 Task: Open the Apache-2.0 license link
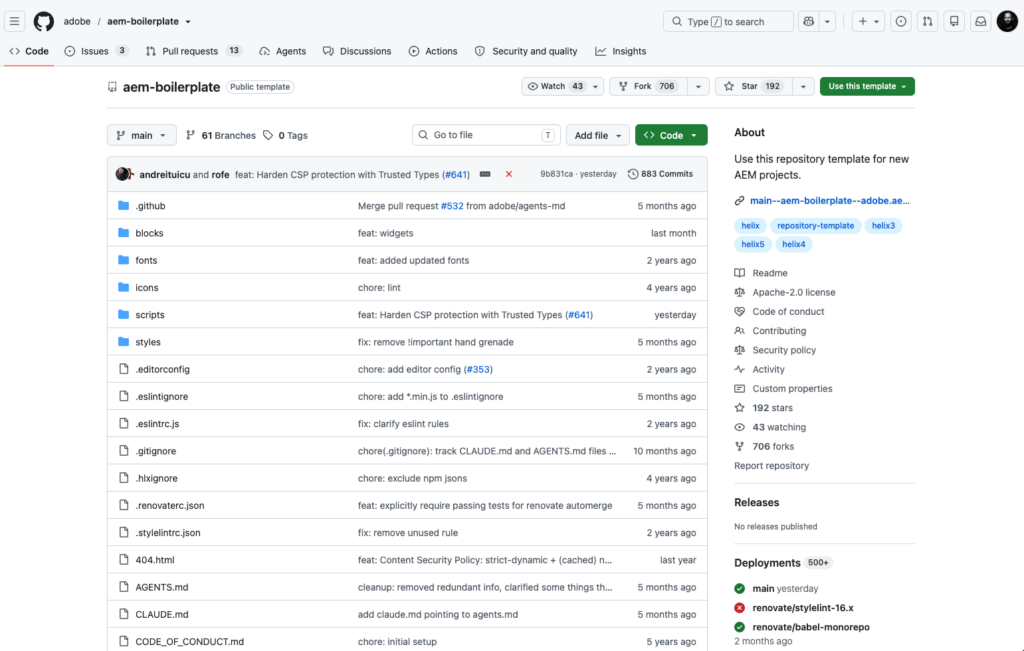point(793,293)
